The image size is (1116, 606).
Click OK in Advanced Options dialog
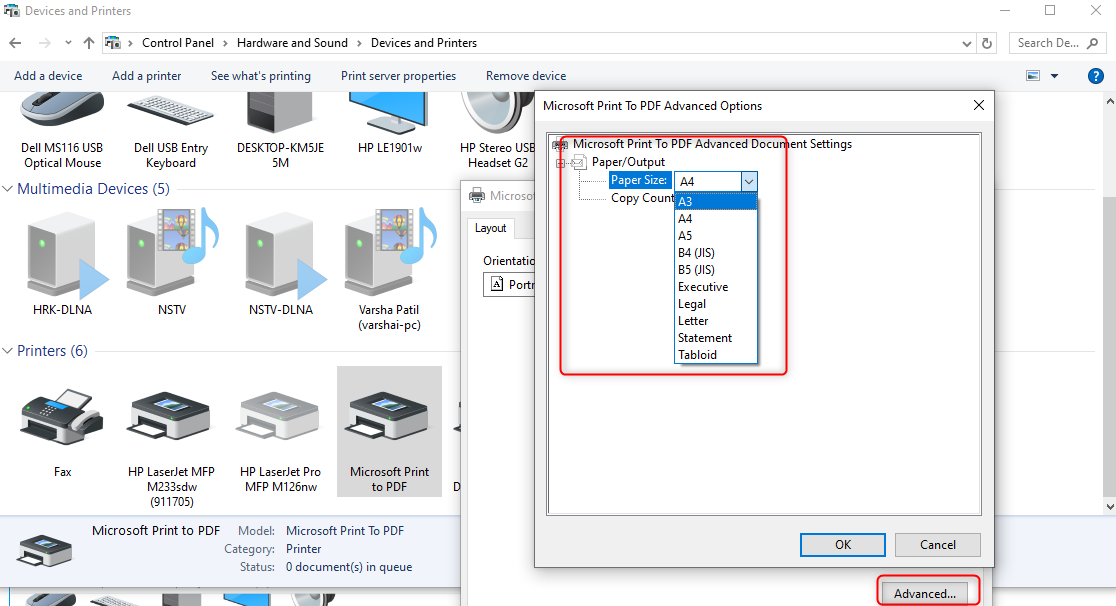tap(843, 545)
